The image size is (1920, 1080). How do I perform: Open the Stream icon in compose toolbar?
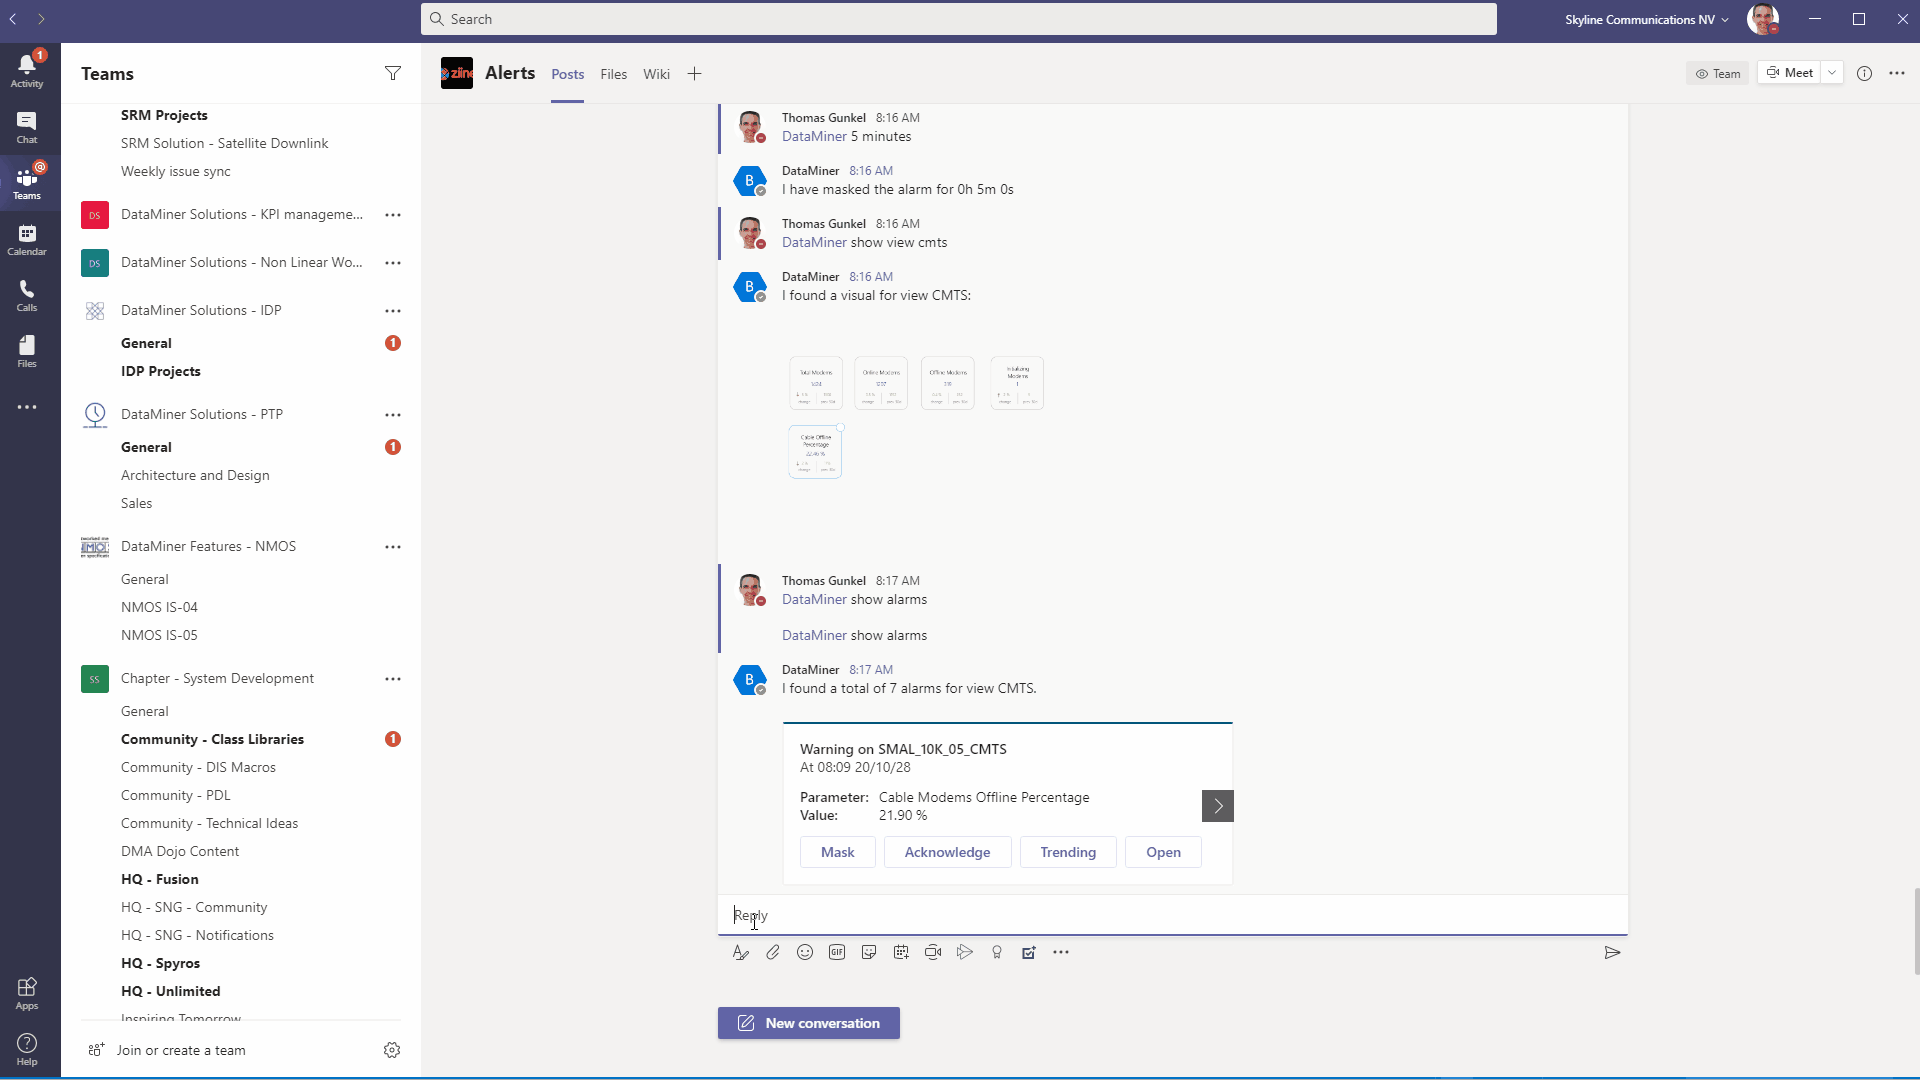point(965,952)
